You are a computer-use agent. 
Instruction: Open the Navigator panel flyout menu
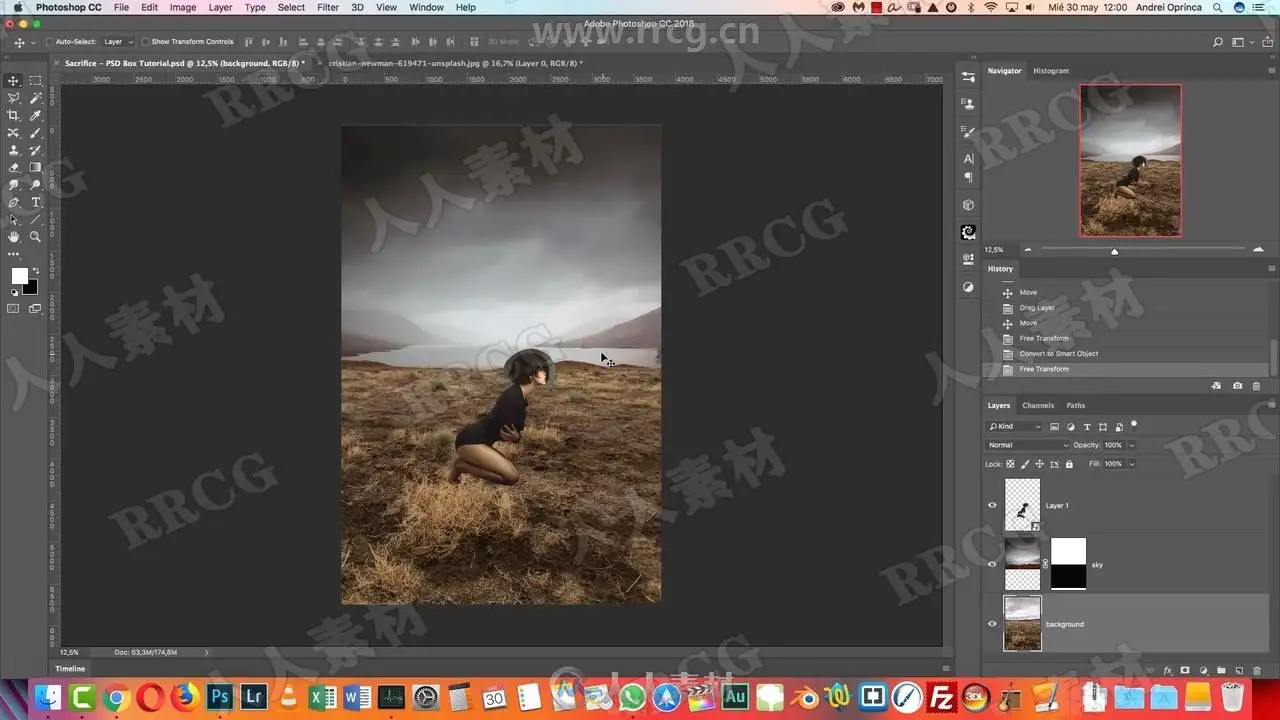[1271, 71]
